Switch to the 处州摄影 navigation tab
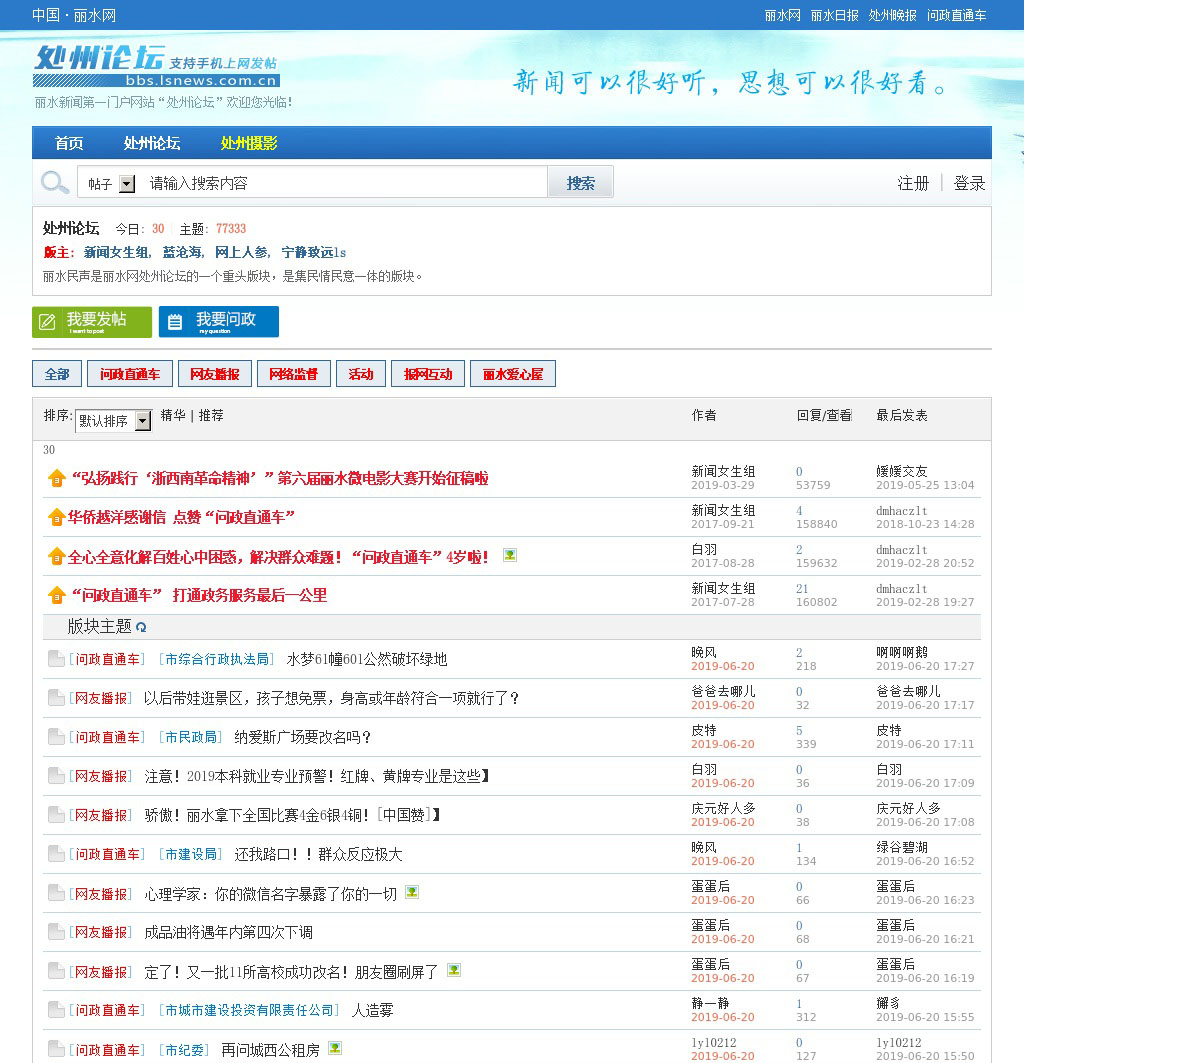The height and width of the screenshot is (1063, 1200). click(x=249, y=143)
